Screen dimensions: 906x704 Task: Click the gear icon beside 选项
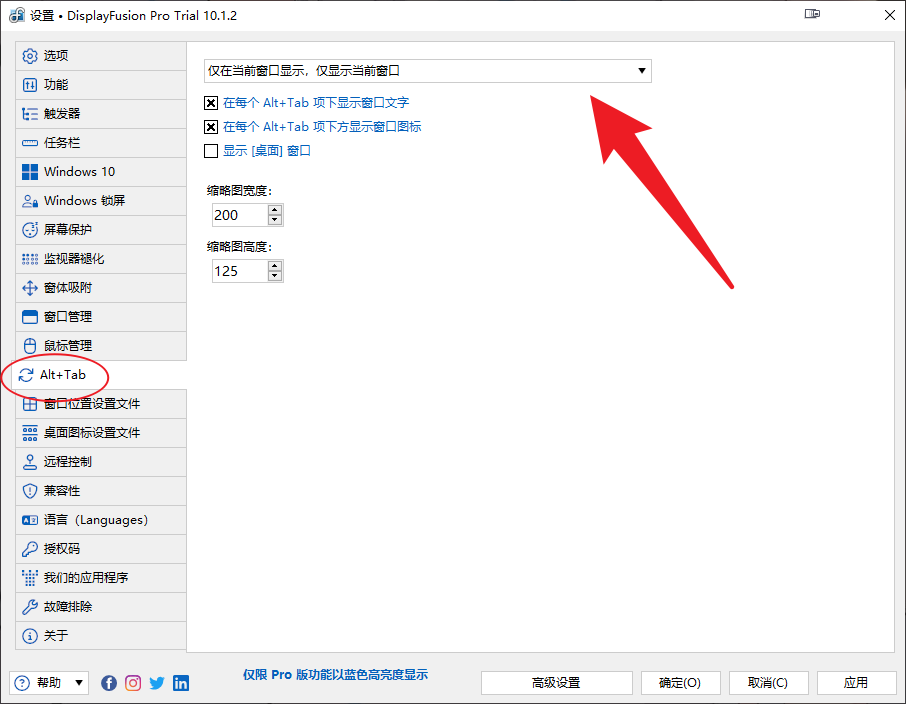pos(30,56)
